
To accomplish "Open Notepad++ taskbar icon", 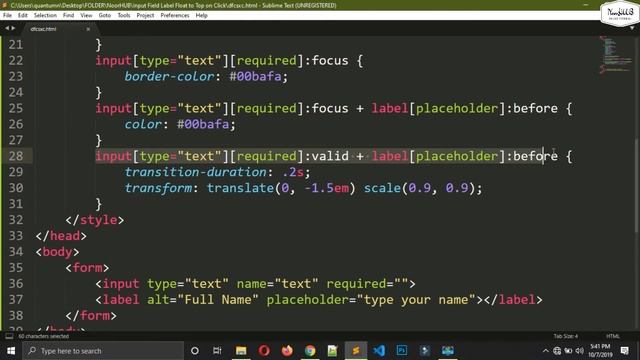I will tap(332, 351).
